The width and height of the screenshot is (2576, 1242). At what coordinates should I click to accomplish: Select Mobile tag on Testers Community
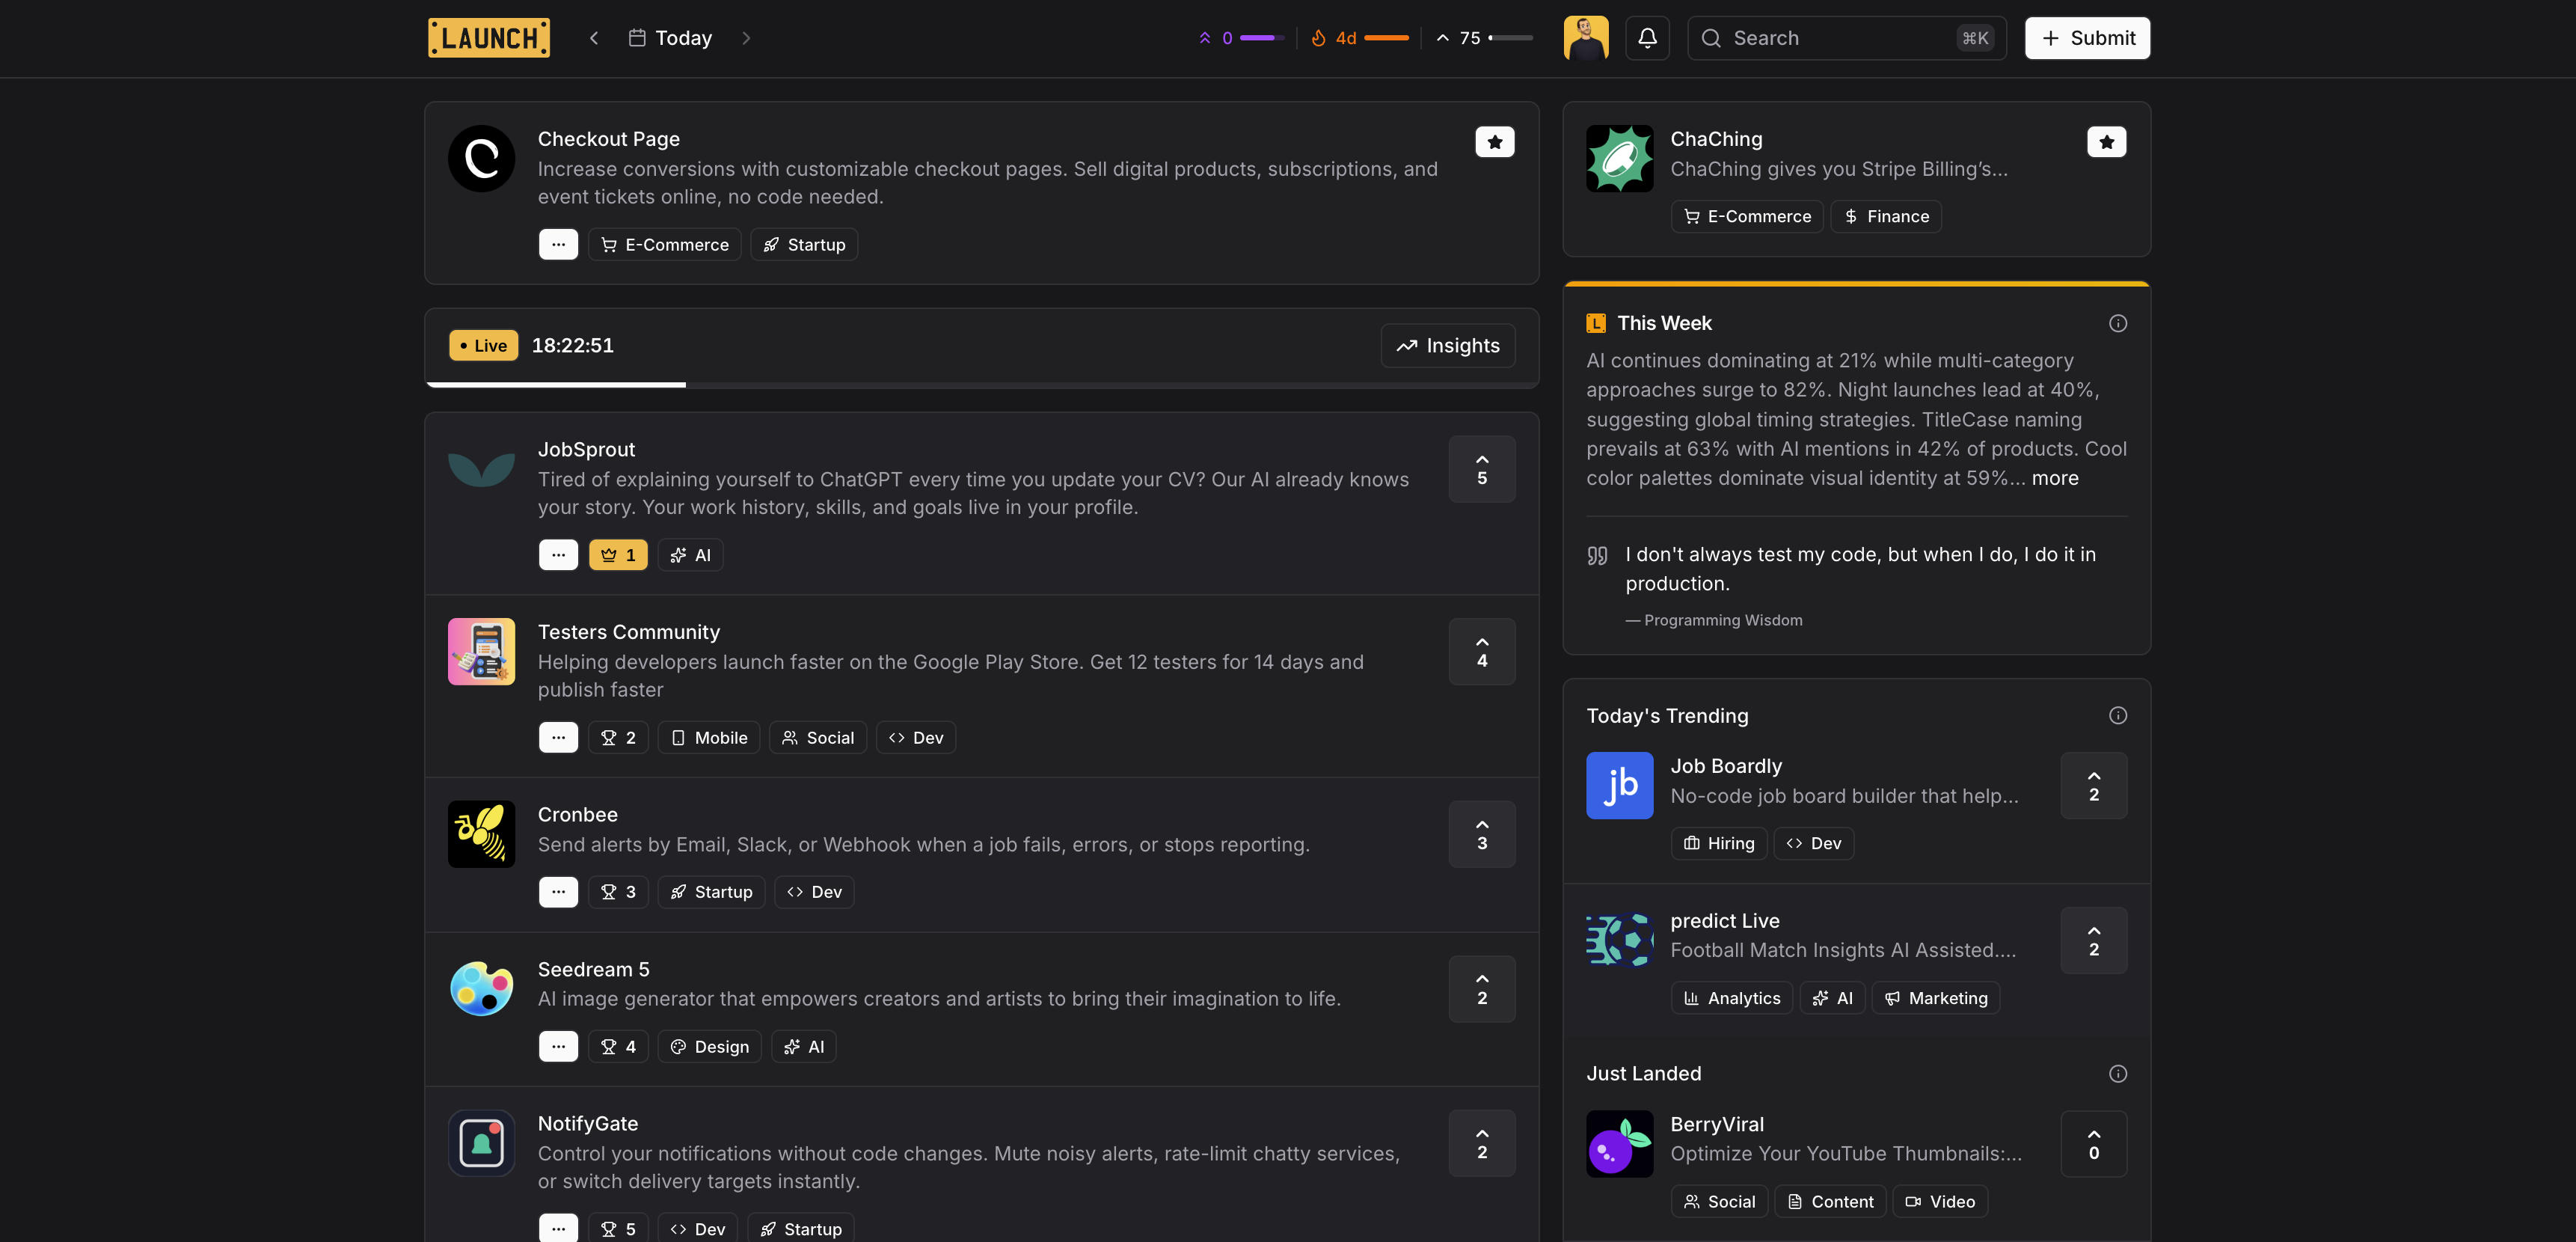click(709, 738)
